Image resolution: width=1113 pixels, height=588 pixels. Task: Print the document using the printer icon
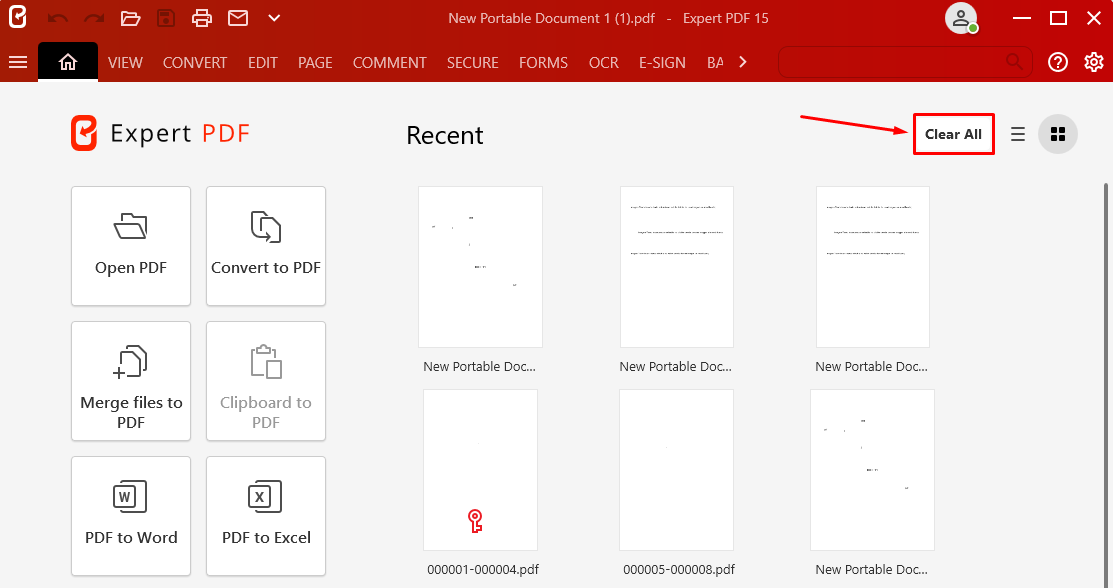[202, 18]
